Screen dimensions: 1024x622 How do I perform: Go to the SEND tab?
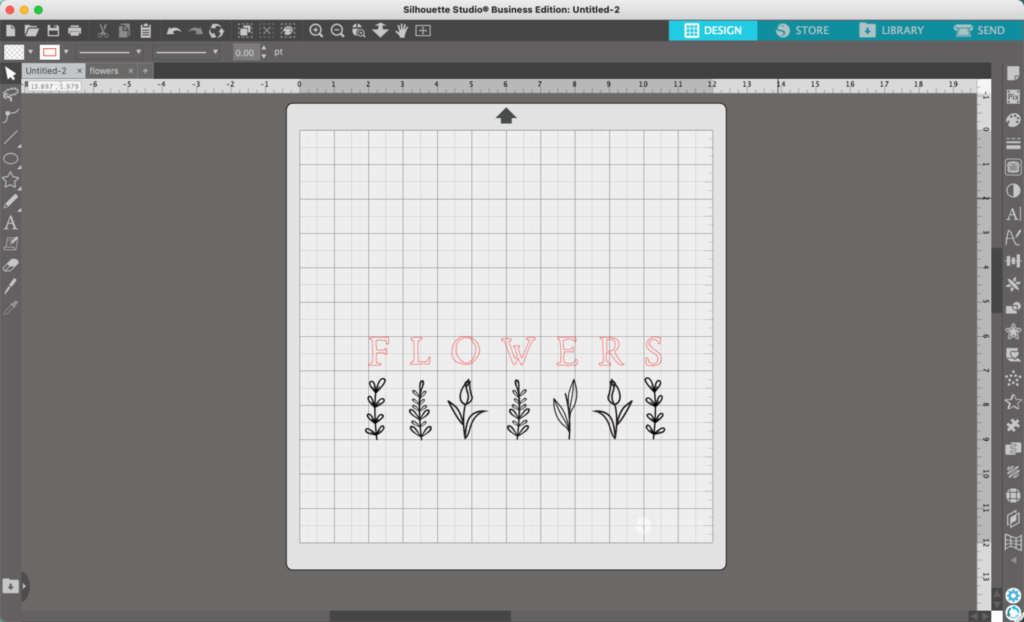click(979, 30)
